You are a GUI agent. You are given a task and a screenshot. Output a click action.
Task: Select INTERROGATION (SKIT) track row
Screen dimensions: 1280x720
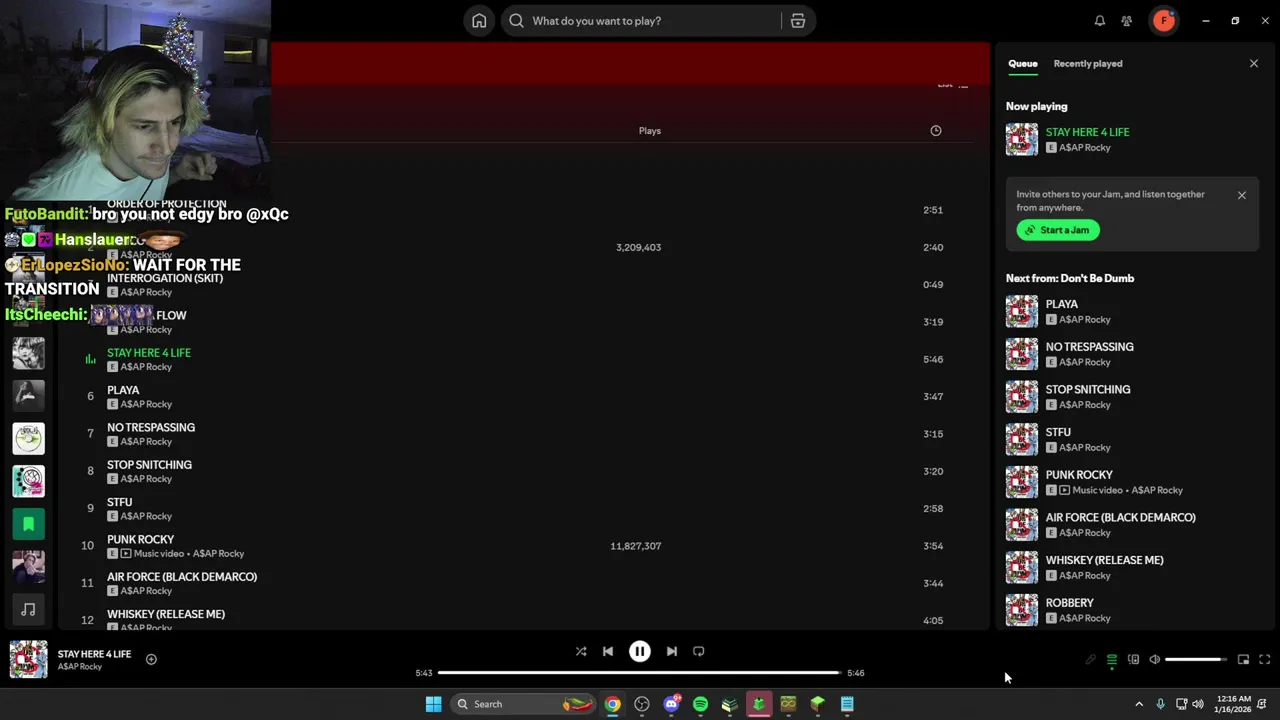pyautogui.click(x=515, y=285)
